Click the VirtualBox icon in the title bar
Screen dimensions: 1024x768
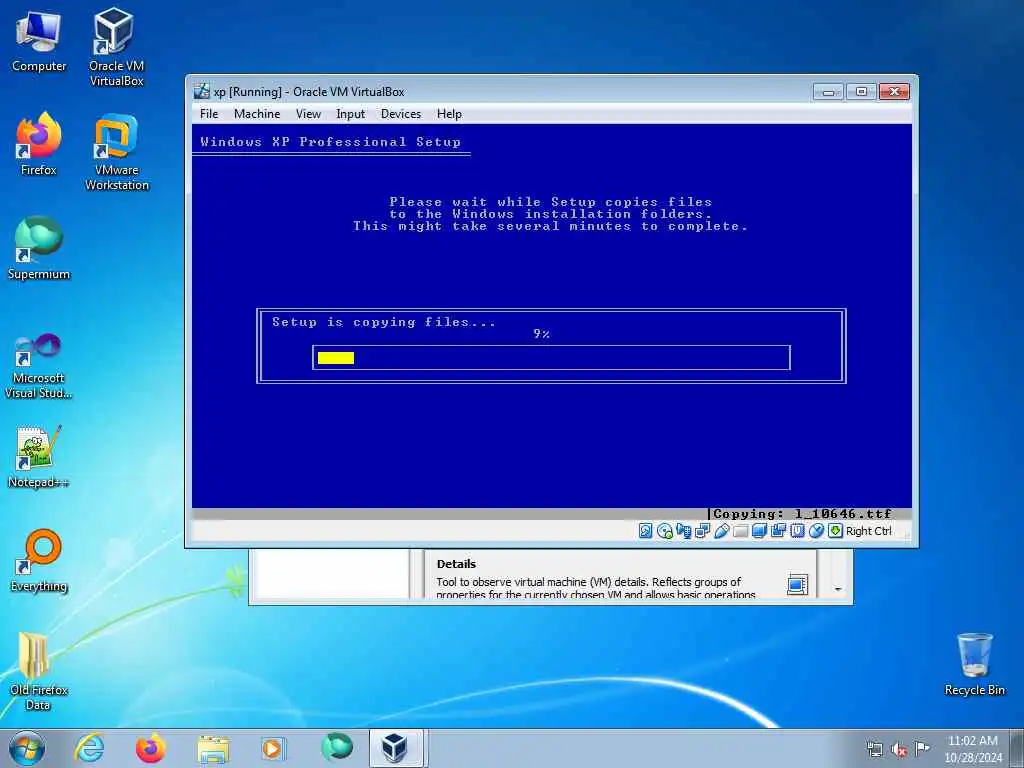(x=202, y=91)
